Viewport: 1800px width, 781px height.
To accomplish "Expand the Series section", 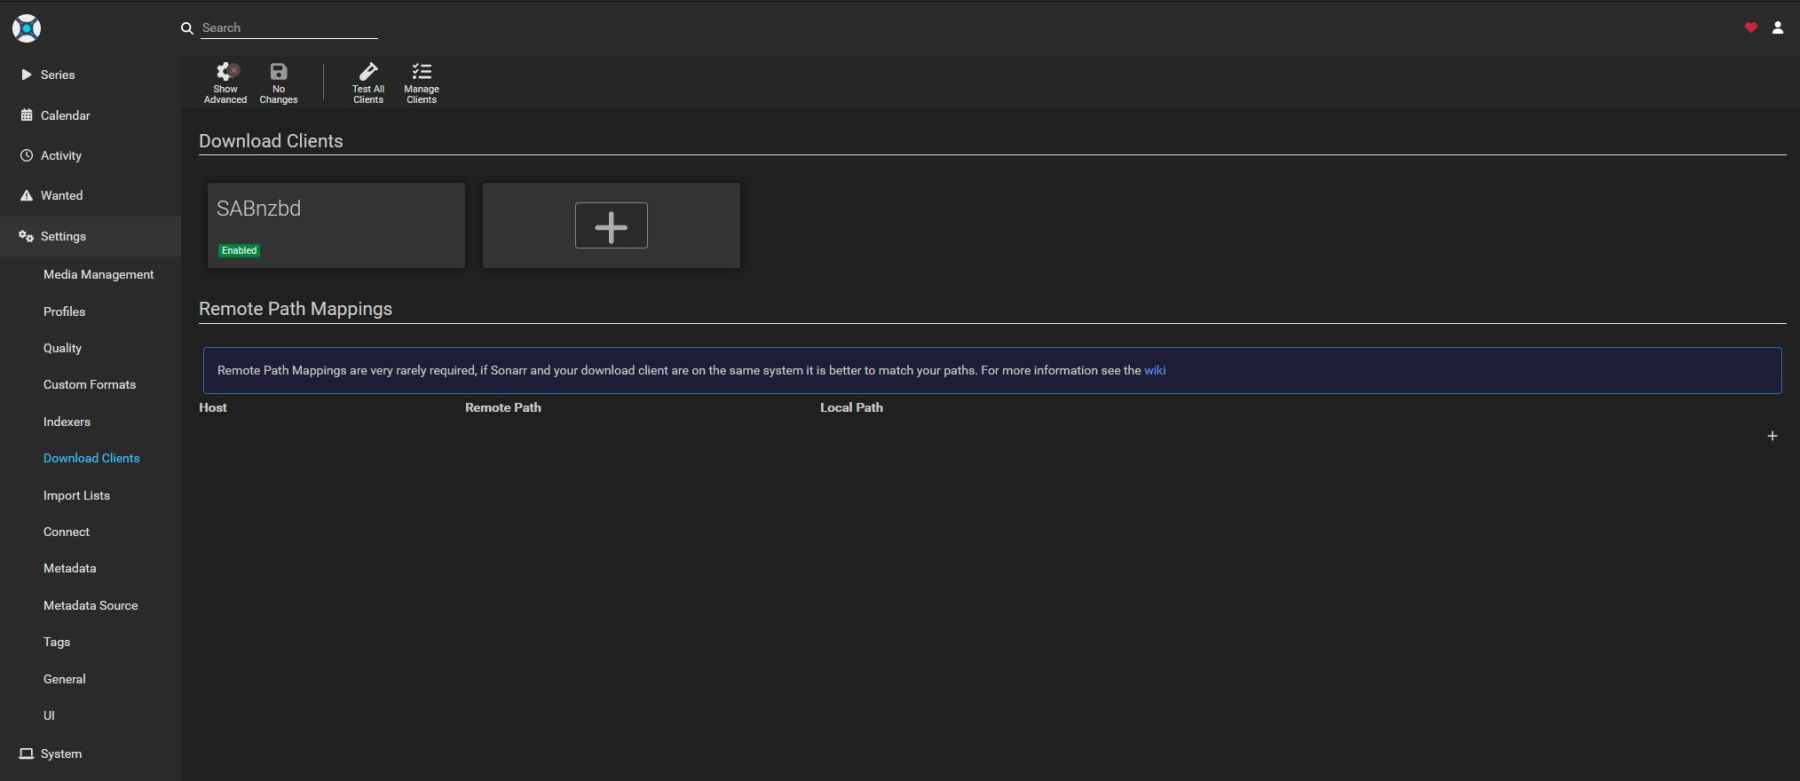I will point(57,75).
